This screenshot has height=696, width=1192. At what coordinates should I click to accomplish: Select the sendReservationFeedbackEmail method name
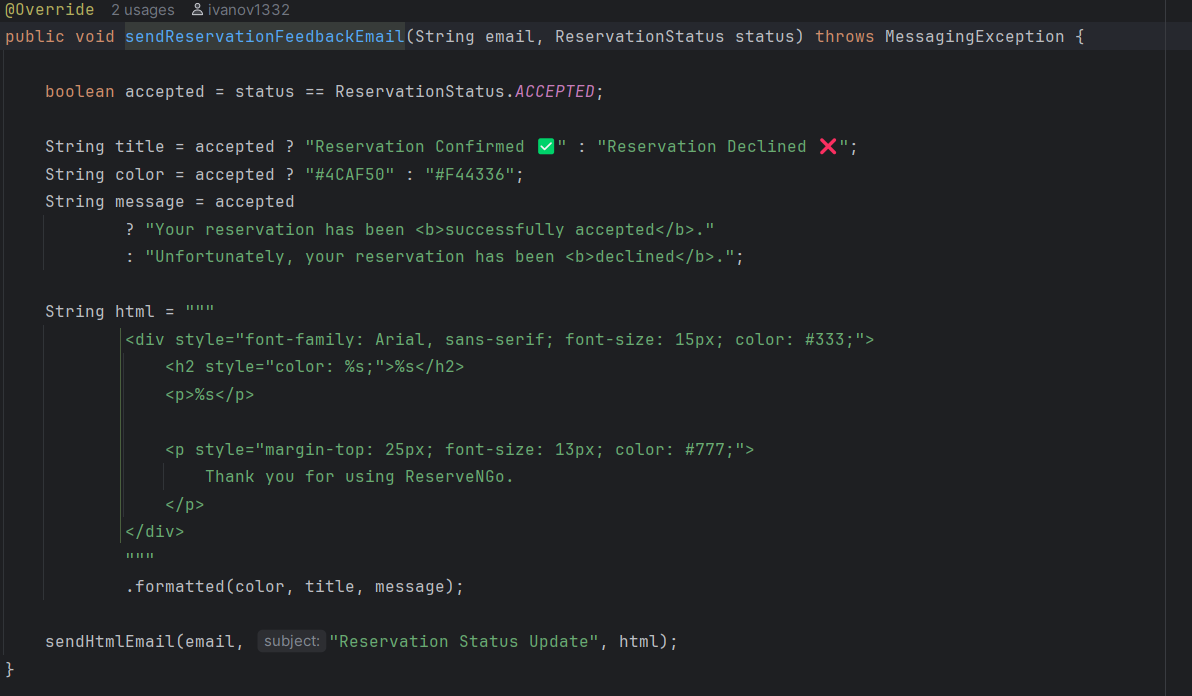click(264, 37)
